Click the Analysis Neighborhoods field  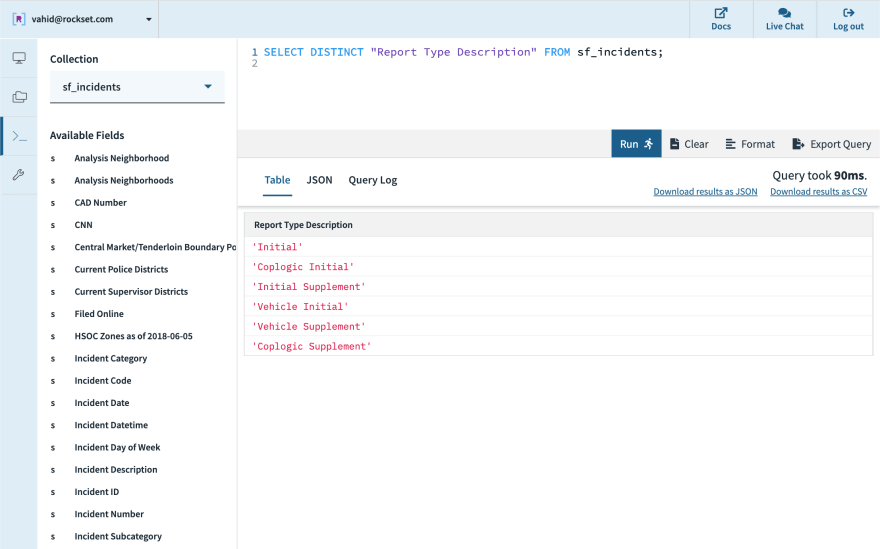[x=124, y=180]
